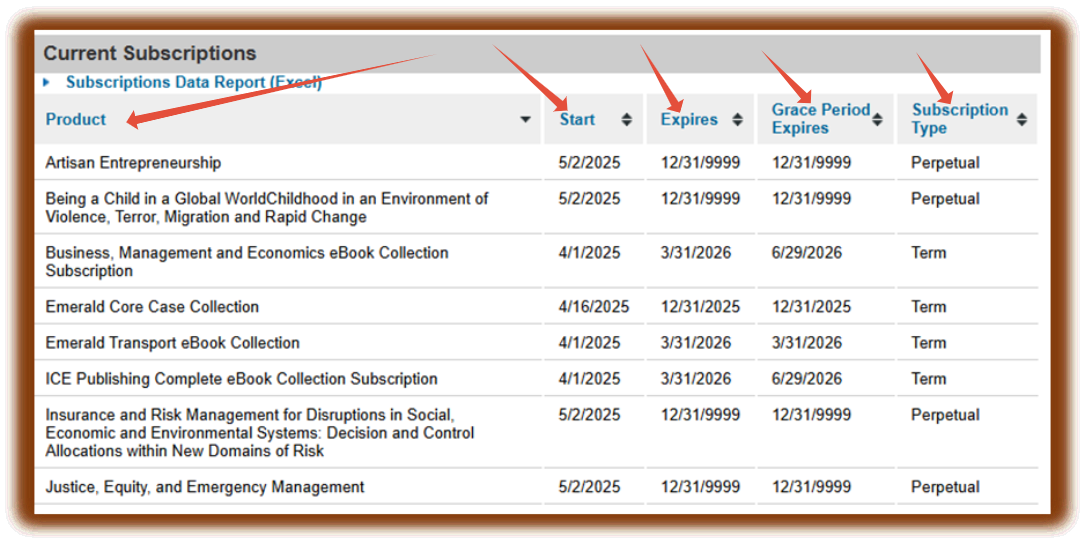Sort by Subscription Type header
Image resolution: width=1085 pixels, height=544 pixels.
pos(960,119)
